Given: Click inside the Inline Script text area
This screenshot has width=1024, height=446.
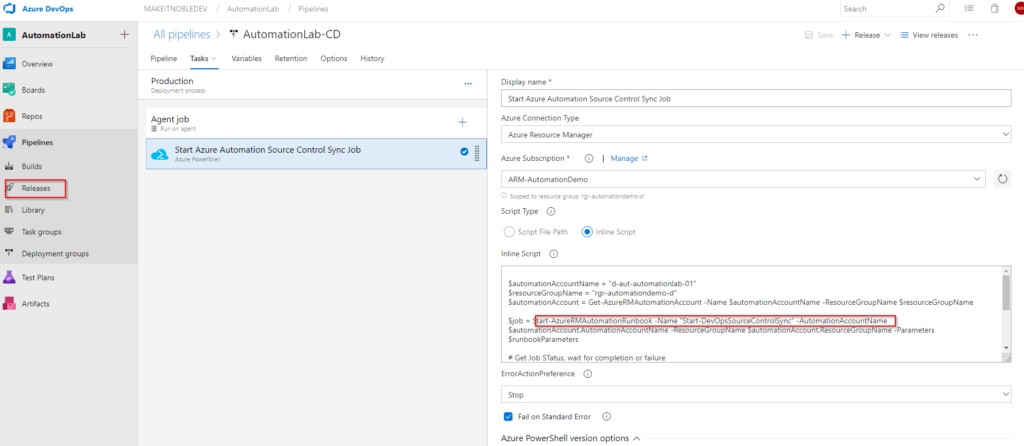Looking at the screenshot, I should tap(751, 313).
